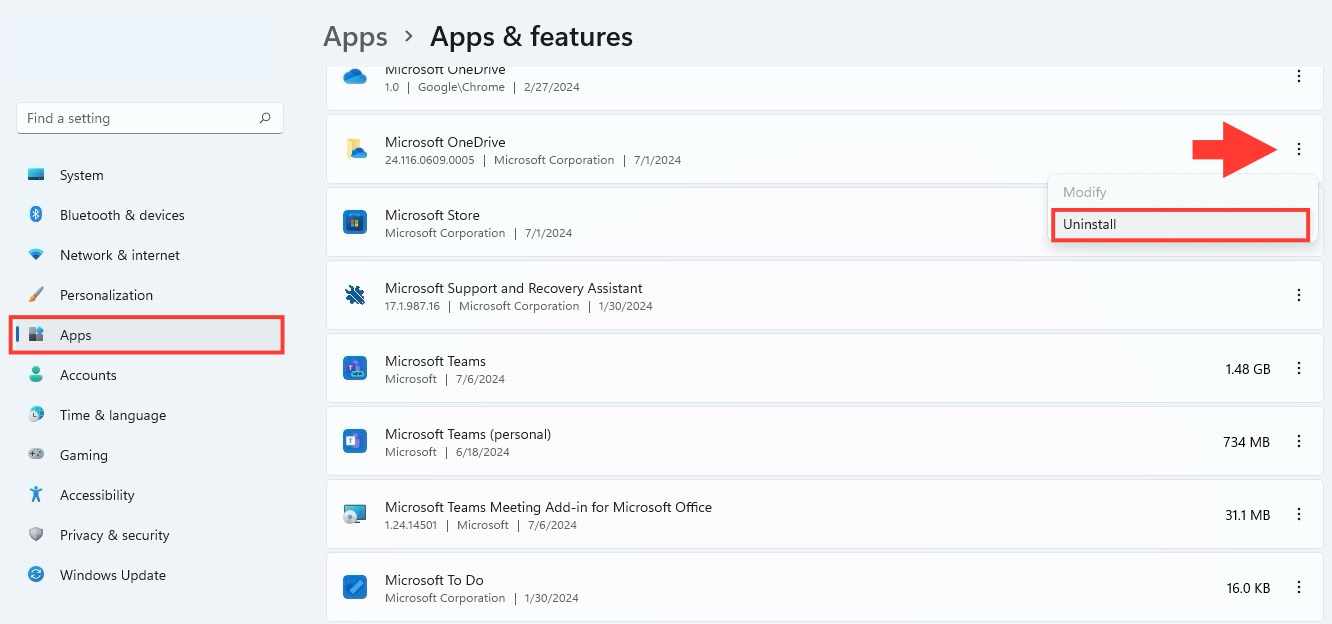
Task: Click the 1.48 GB size value
Action: click(1248, 369)
